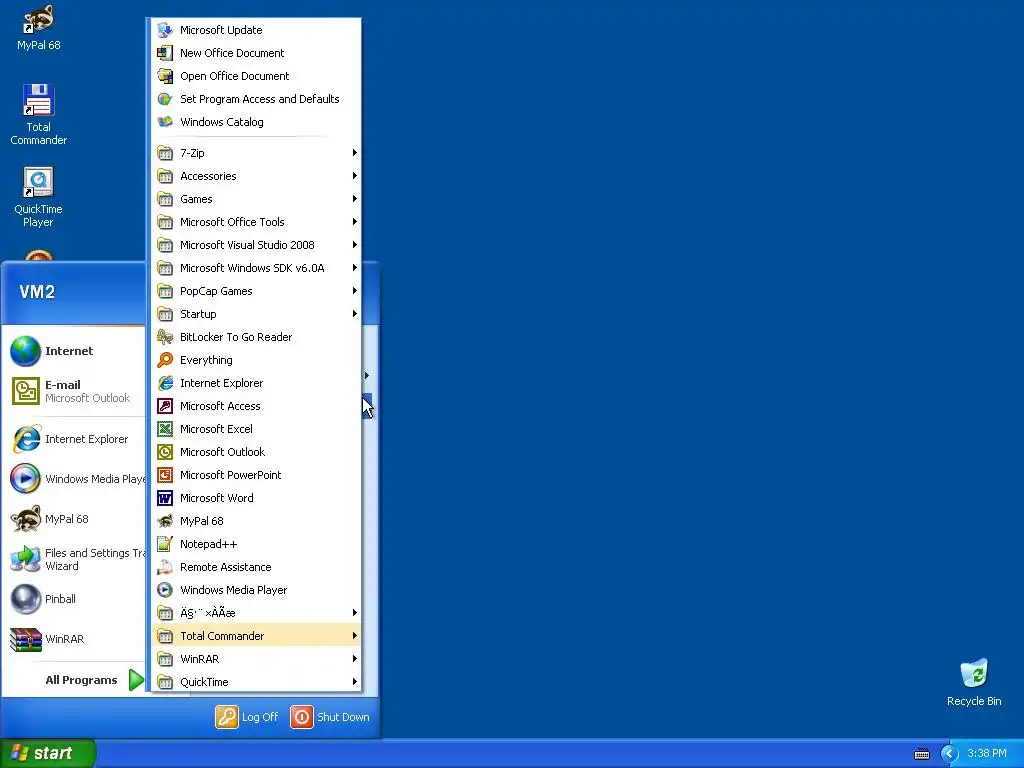This screenshot has height=768, width=1024.
Task: Click the Remote Assistance icon
Action: coord(165,567)
